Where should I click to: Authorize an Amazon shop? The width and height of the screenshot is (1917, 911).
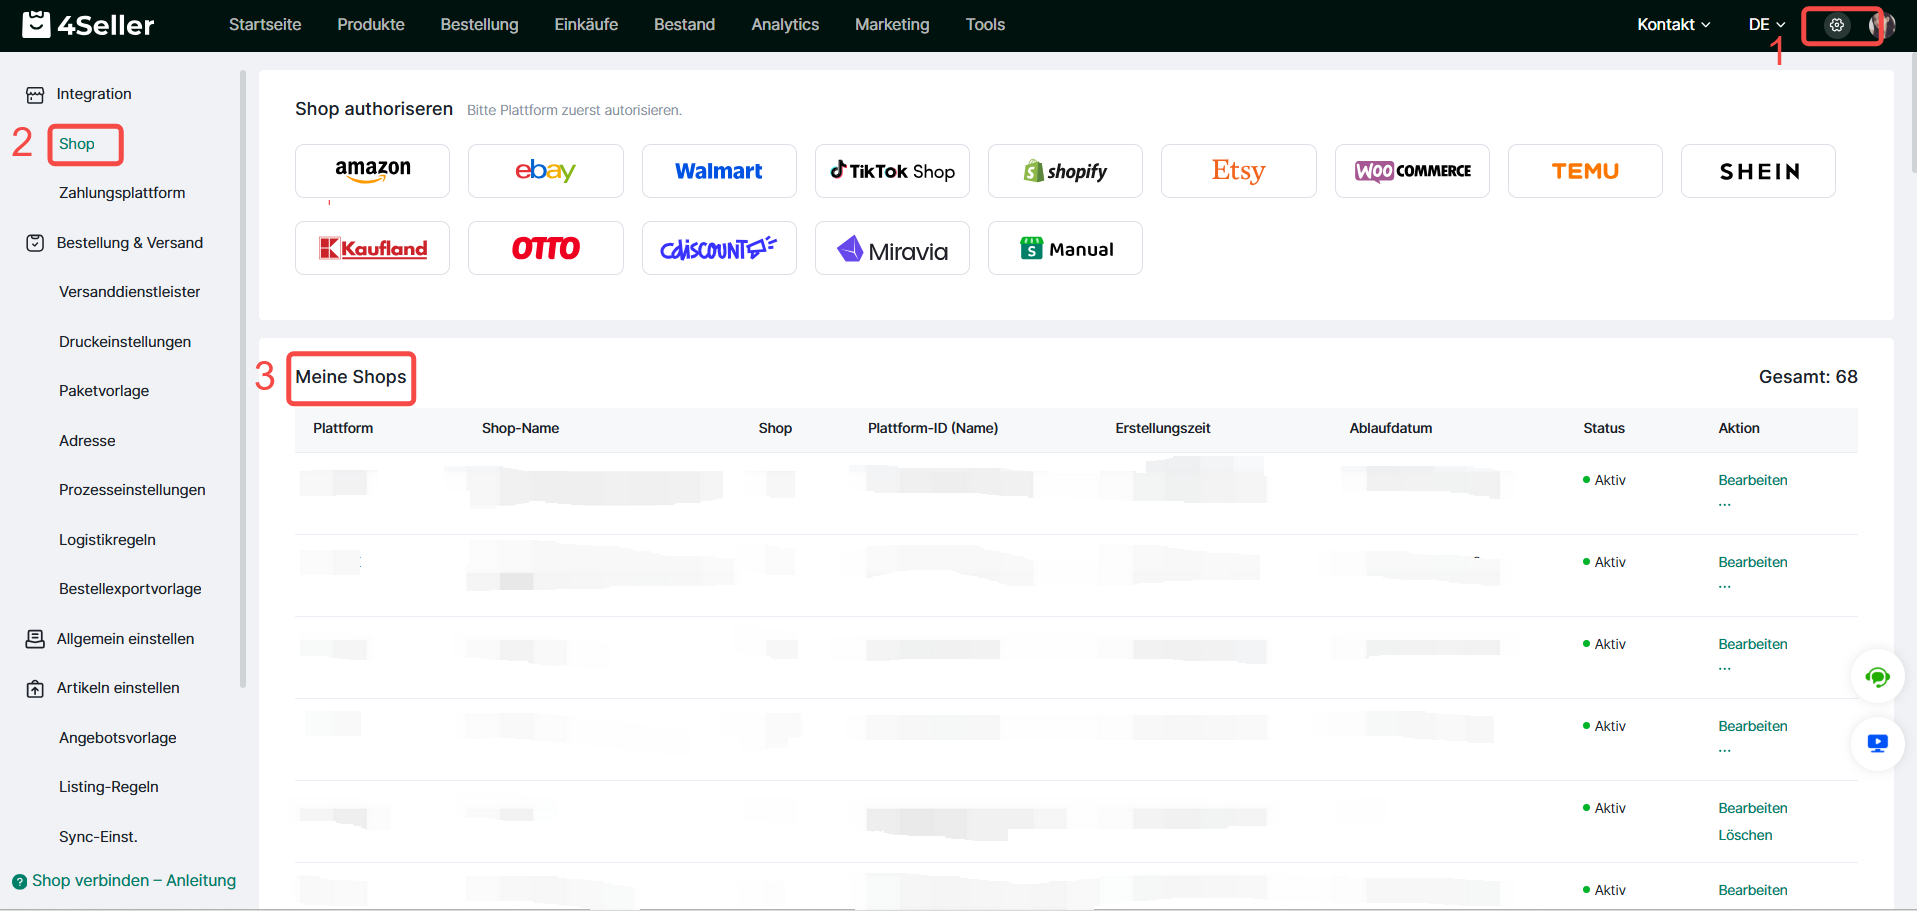pyautogui.click(x=372, y=171)
